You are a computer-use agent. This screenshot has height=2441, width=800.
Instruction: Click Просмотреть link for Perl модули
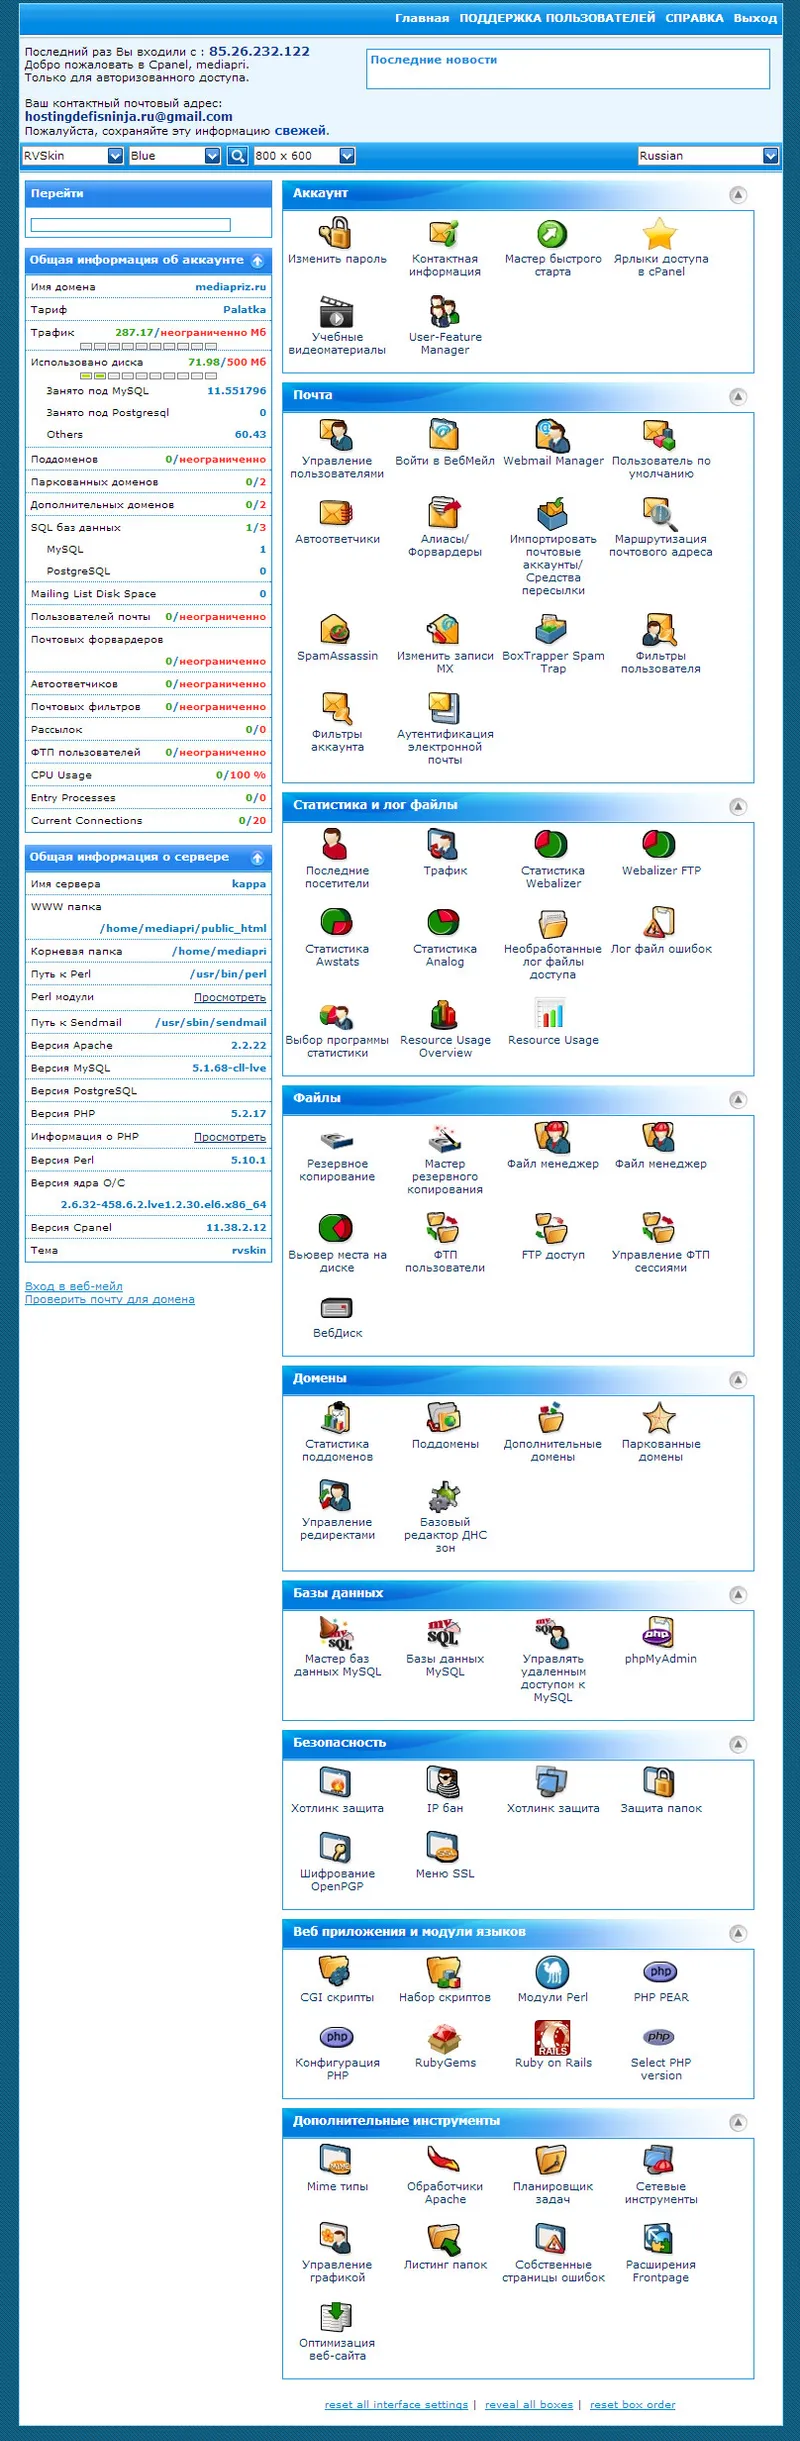(230, 997)
